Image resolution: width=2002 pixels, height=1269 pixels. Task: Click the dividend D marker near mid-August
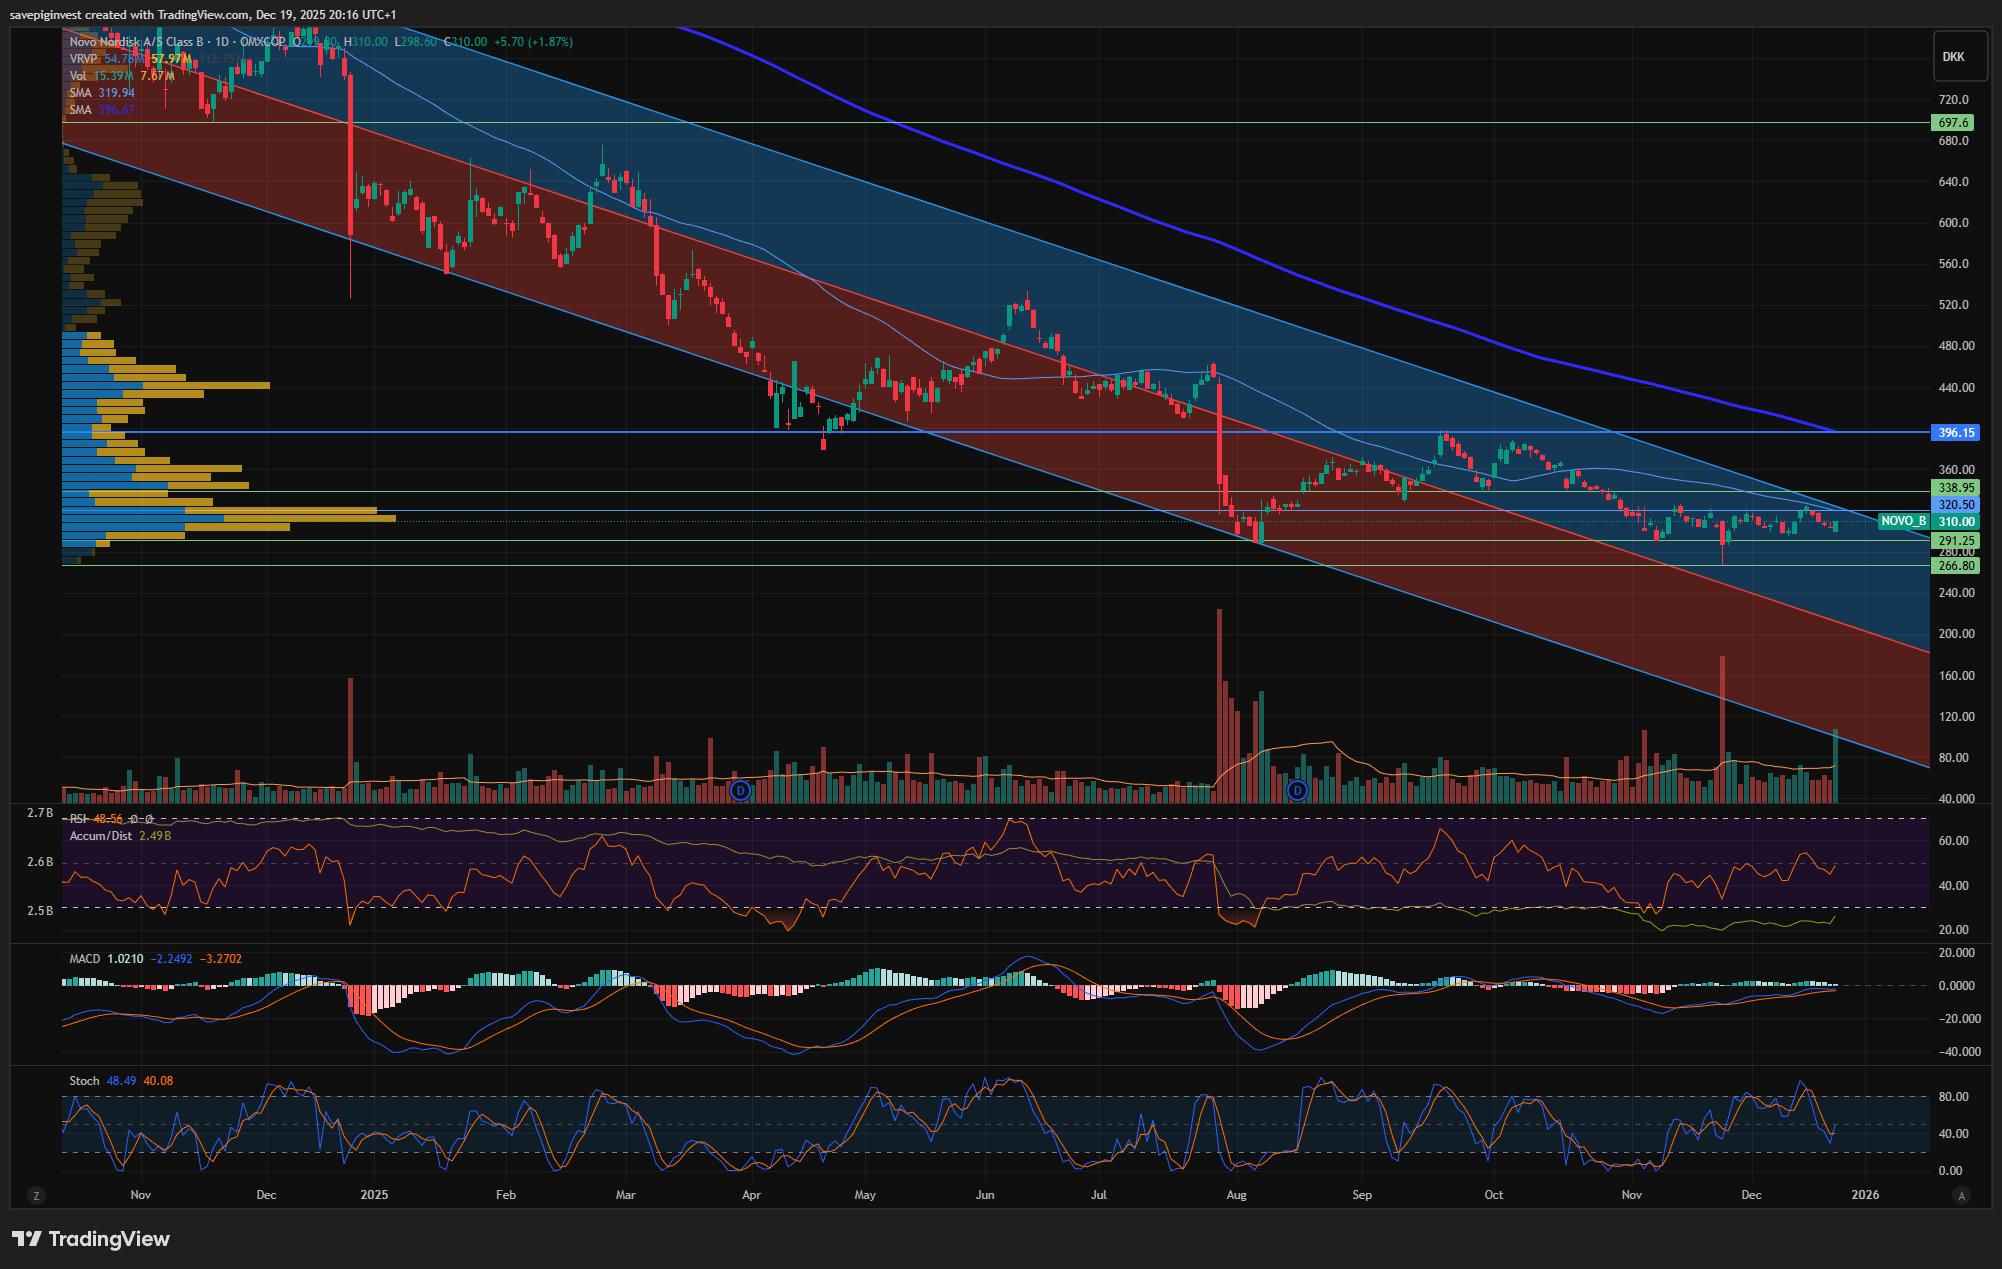click(1297, 791)
